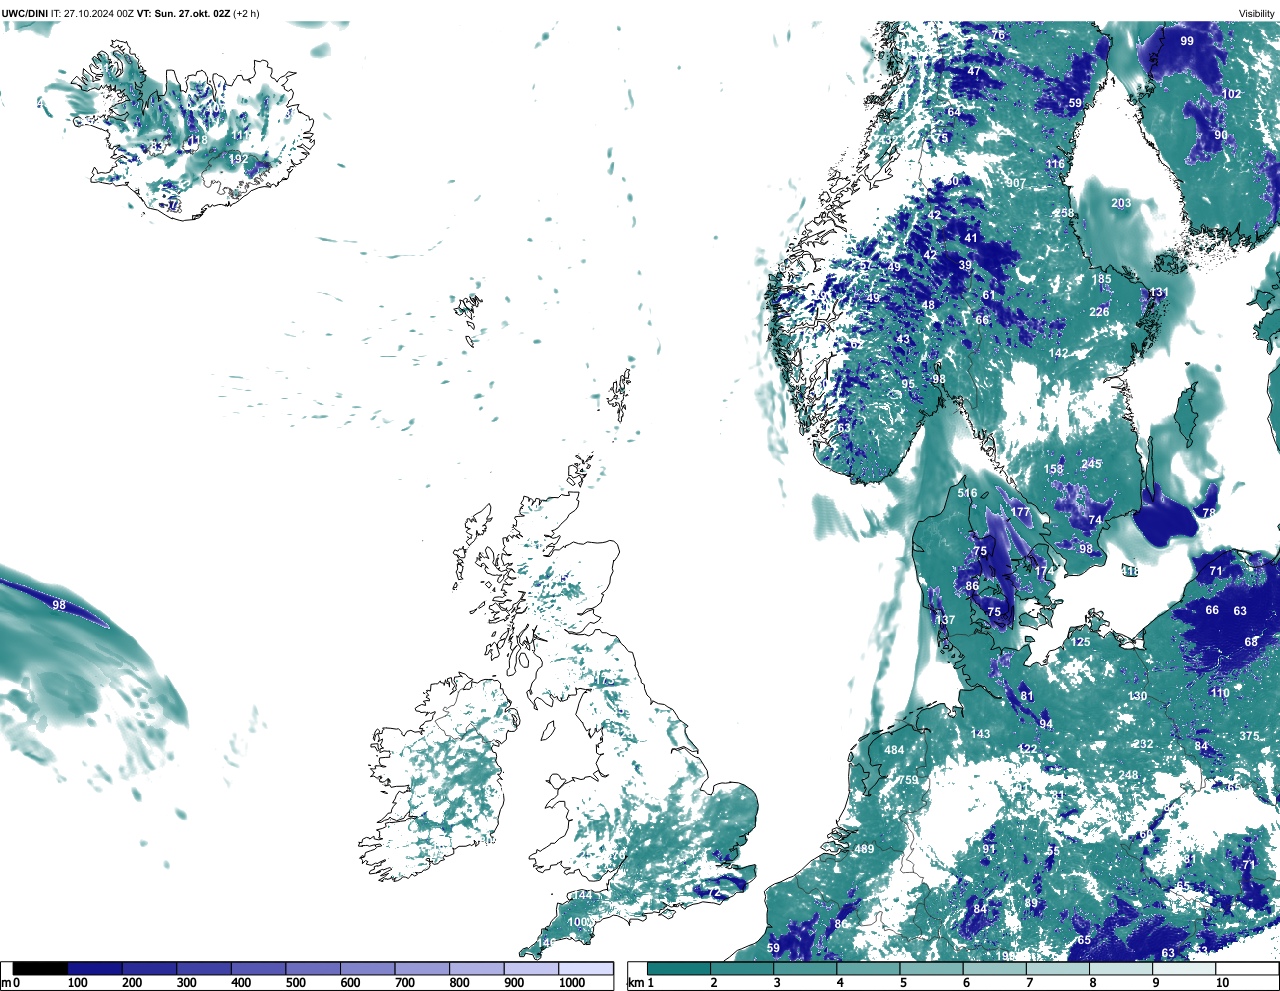
Task: Click the '300' tick label on metre scale
Action: pos(186,983)
